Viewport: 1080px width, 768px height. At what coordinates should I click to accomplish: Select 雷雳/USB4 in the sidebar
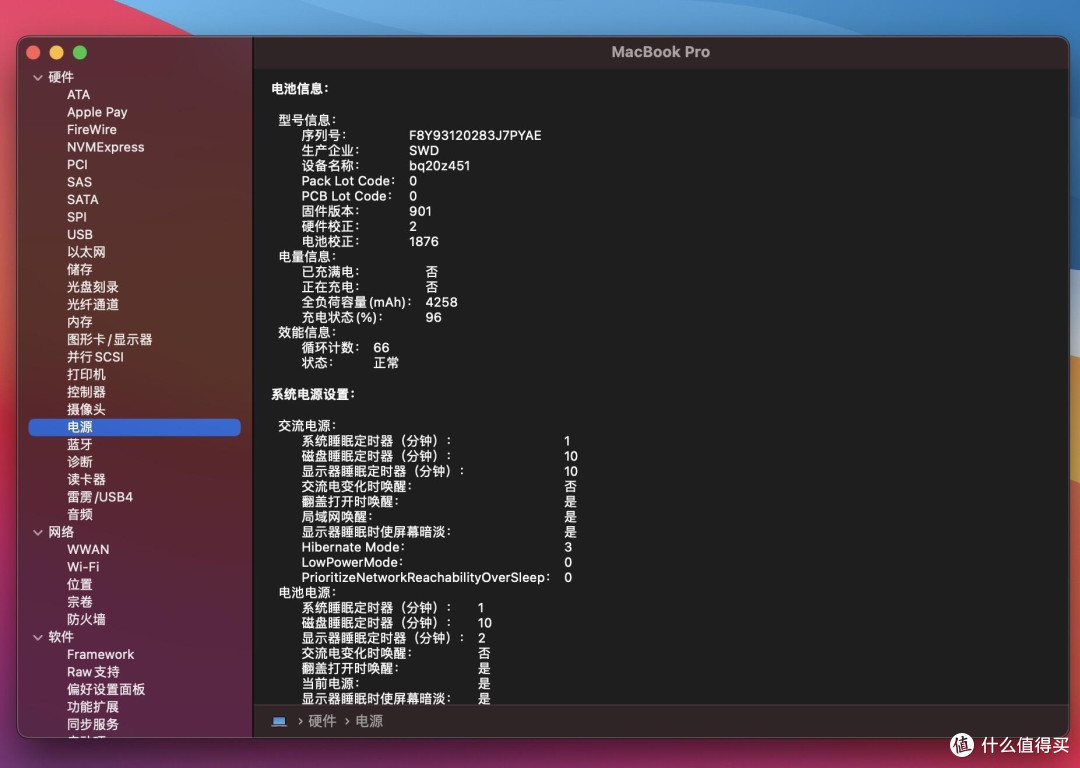100,497
